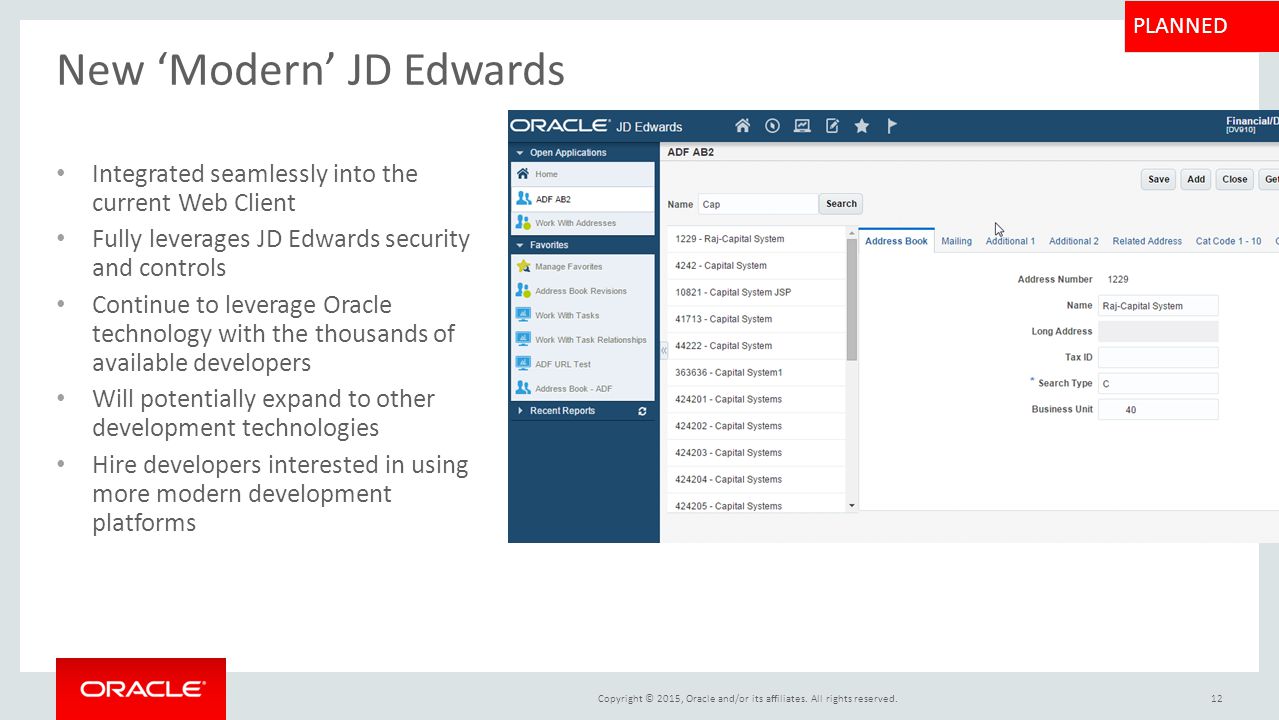This screenshot has height=720, width=1279.
Task: Click the ADF AB2 people icon
Action: (x=523, y=199)
